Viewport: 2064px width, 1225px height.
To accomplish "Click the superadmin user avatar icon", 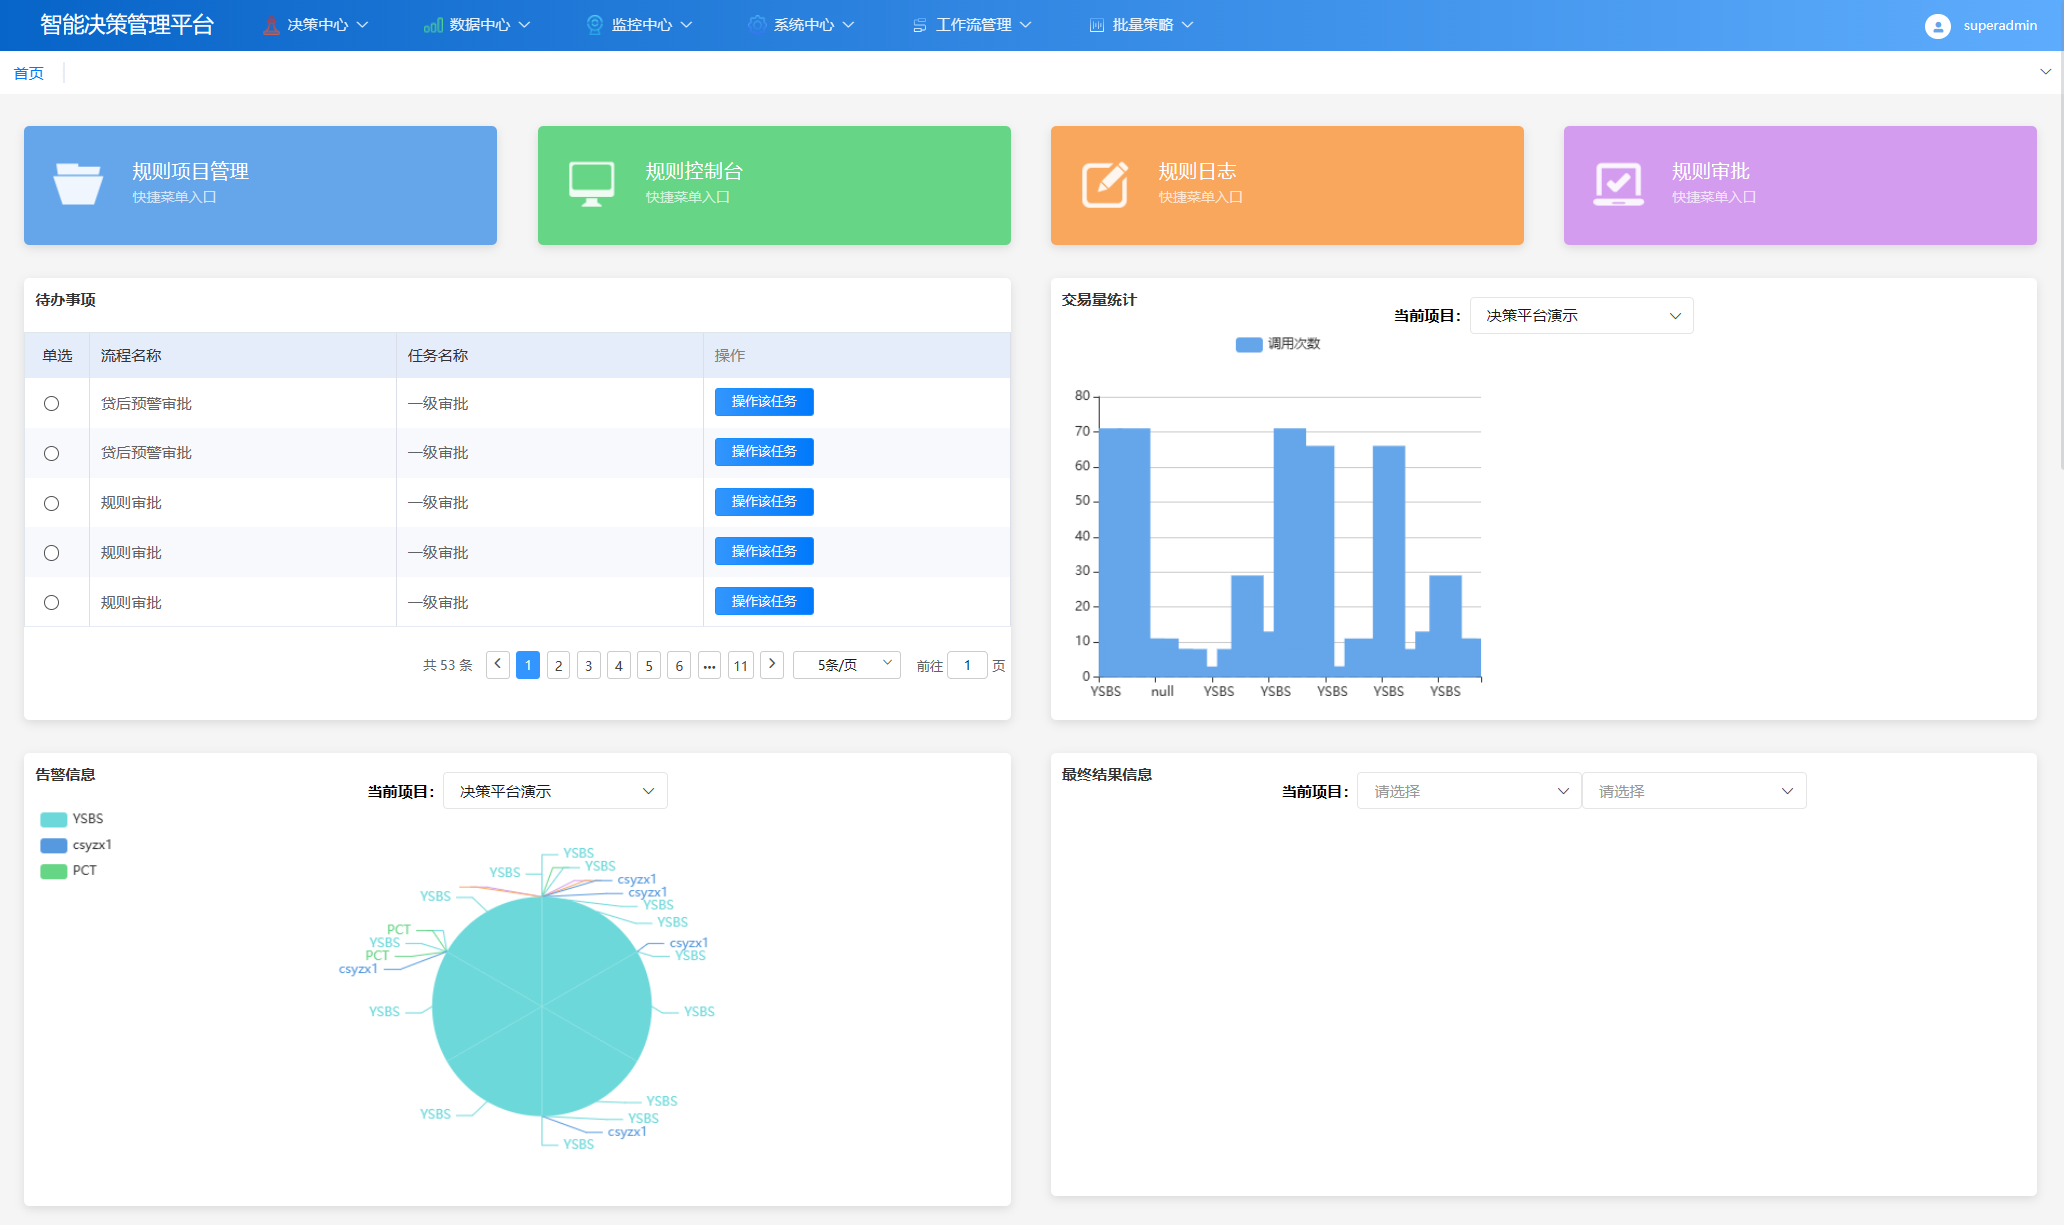I will click(1937, 26).
